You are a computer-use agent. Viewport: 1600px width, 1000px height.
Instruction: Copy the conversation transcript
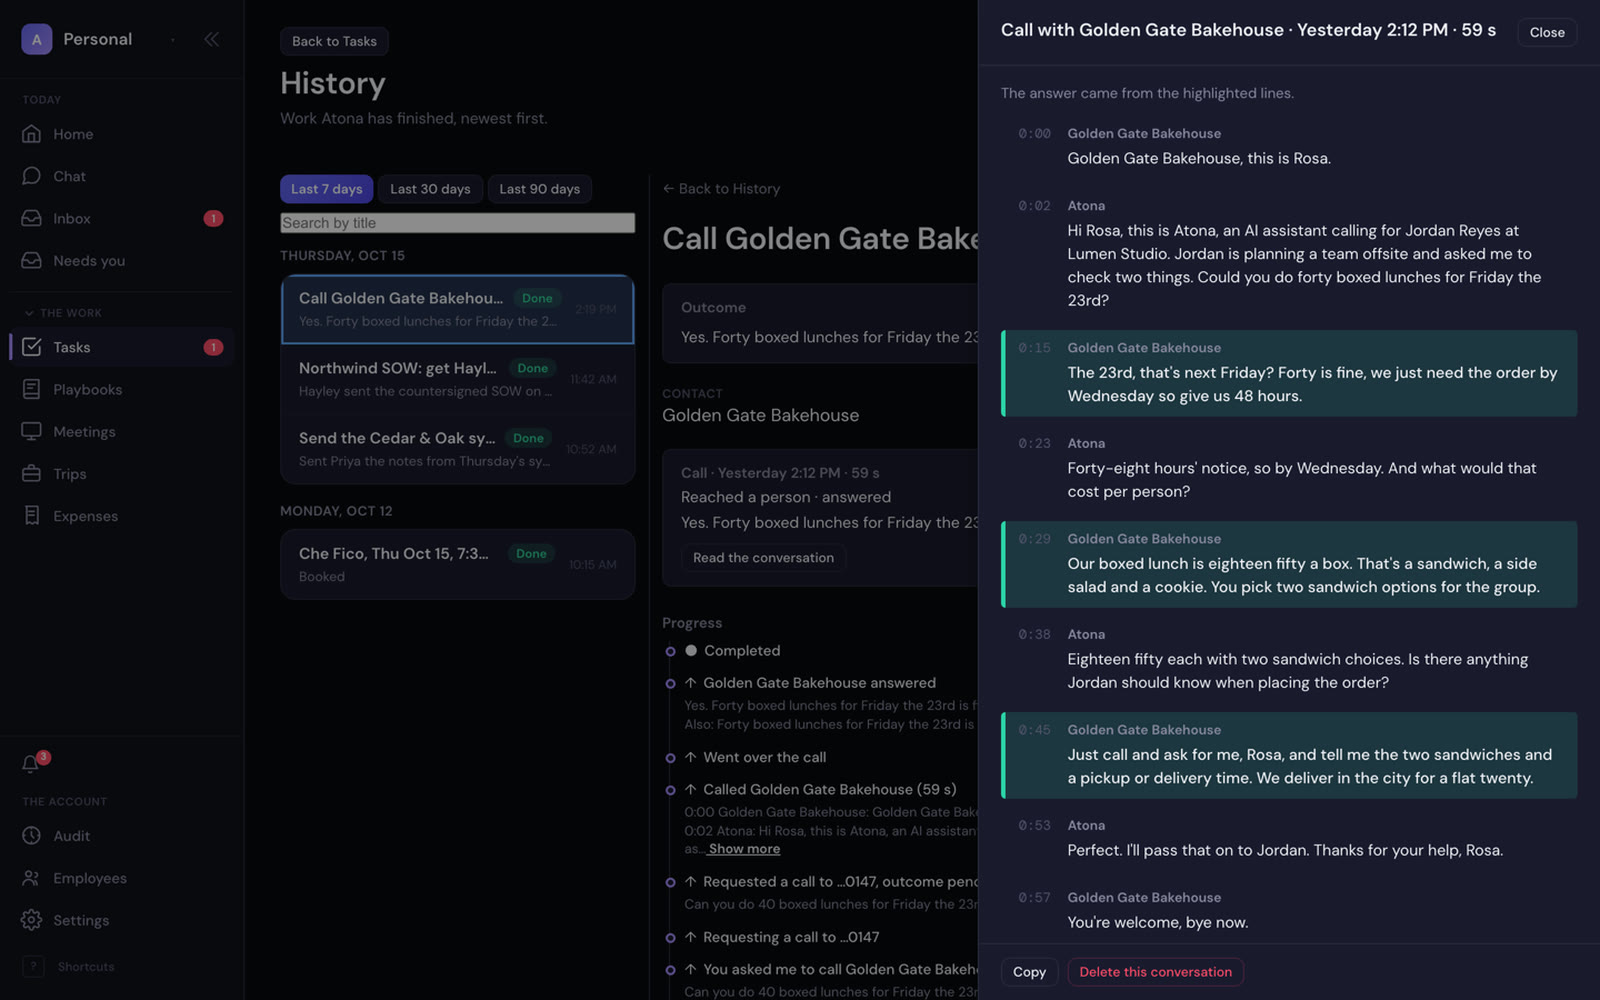click(1029, 972)
